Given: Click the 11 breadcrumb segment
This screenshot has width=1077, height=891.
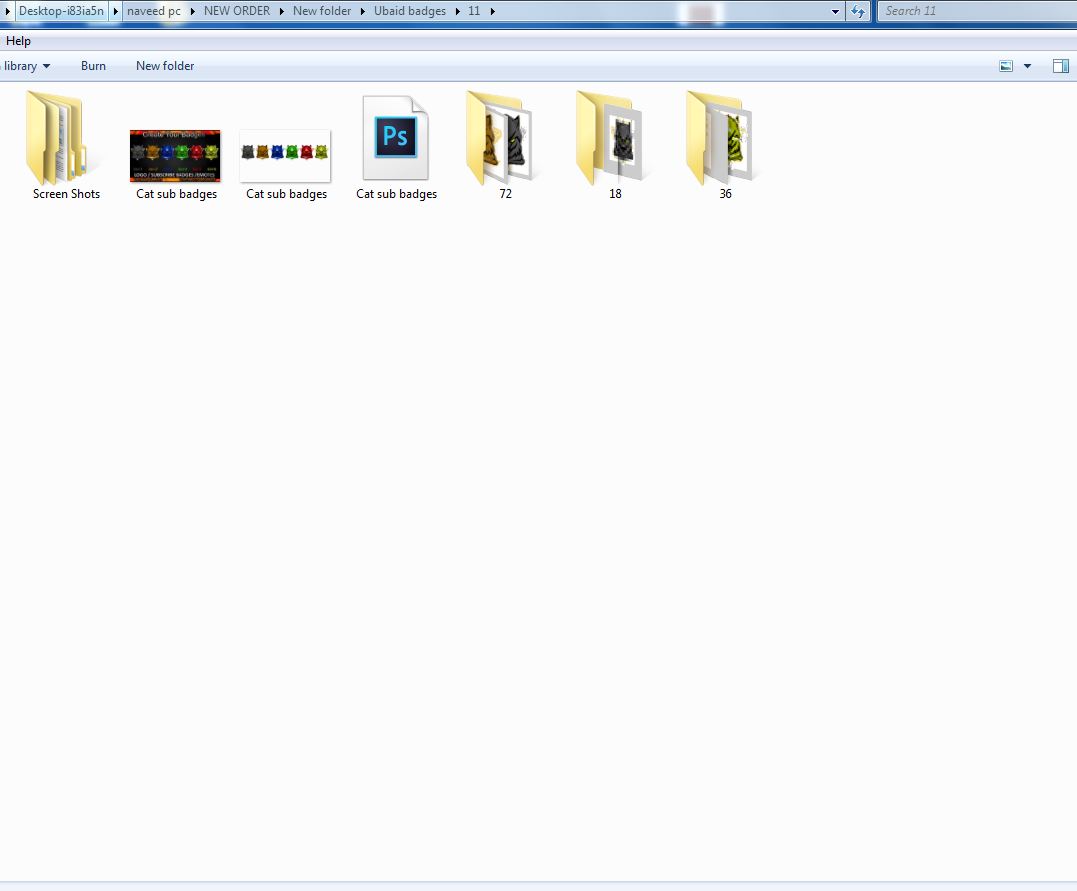Looking at the screenshot, I should pos(474,11).
